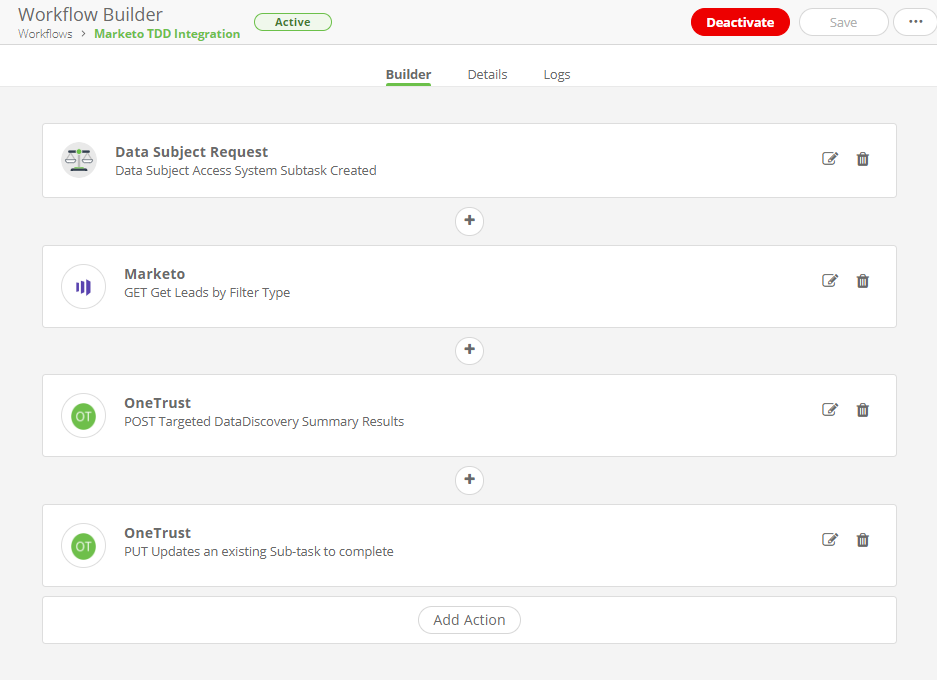Open the Logs tab
The width and height of the screenshot is (937, 680).
click(x=557, y=75)
